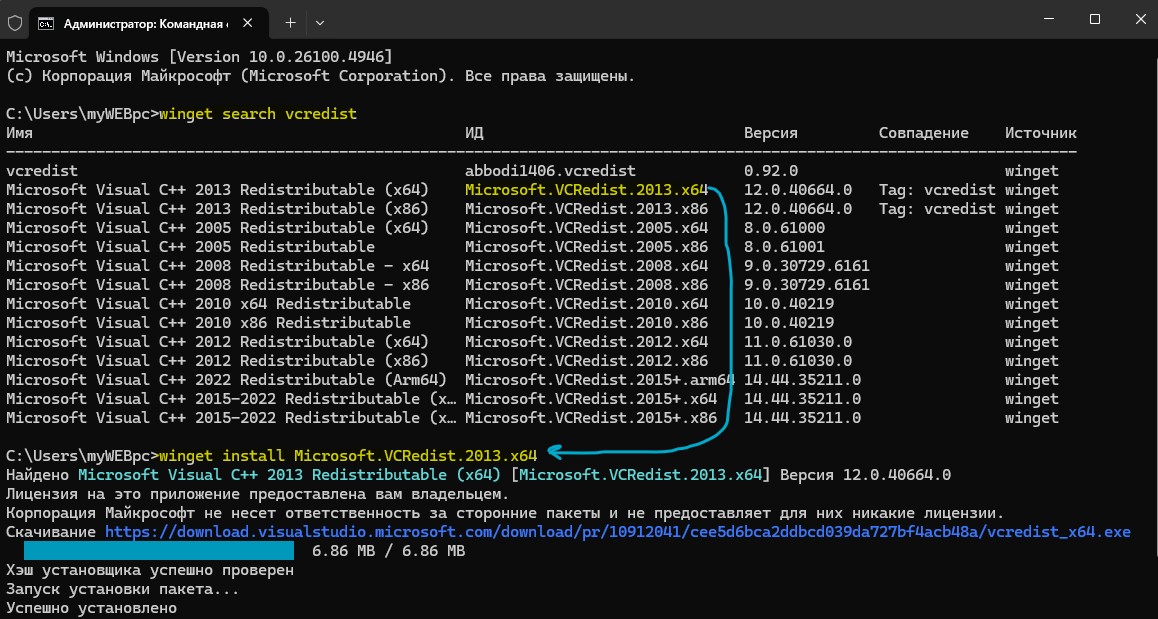Viewport: 1158px width, 619px height.
Task: Click version 8.0.61000 value
Action: click(x=784, y=228)
